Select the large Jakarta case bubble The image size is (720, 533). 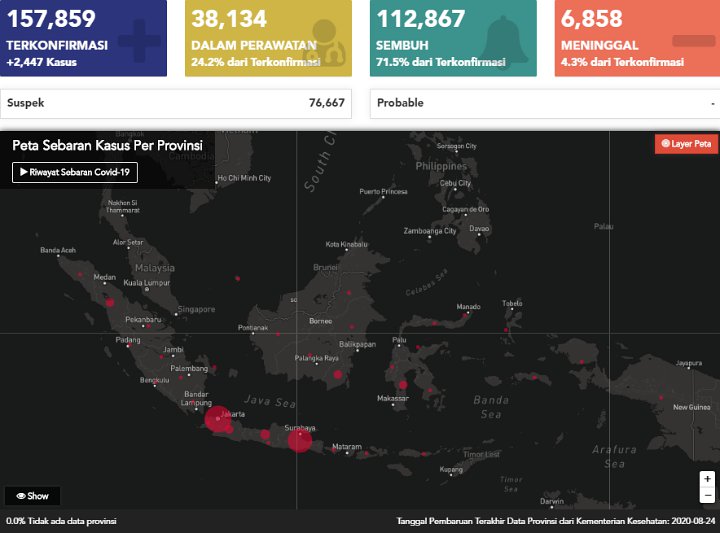(218, 418)
